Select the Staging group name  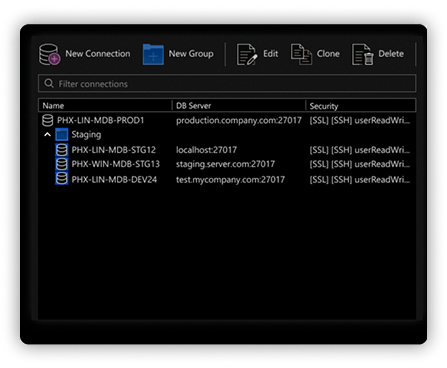point(86,135)
